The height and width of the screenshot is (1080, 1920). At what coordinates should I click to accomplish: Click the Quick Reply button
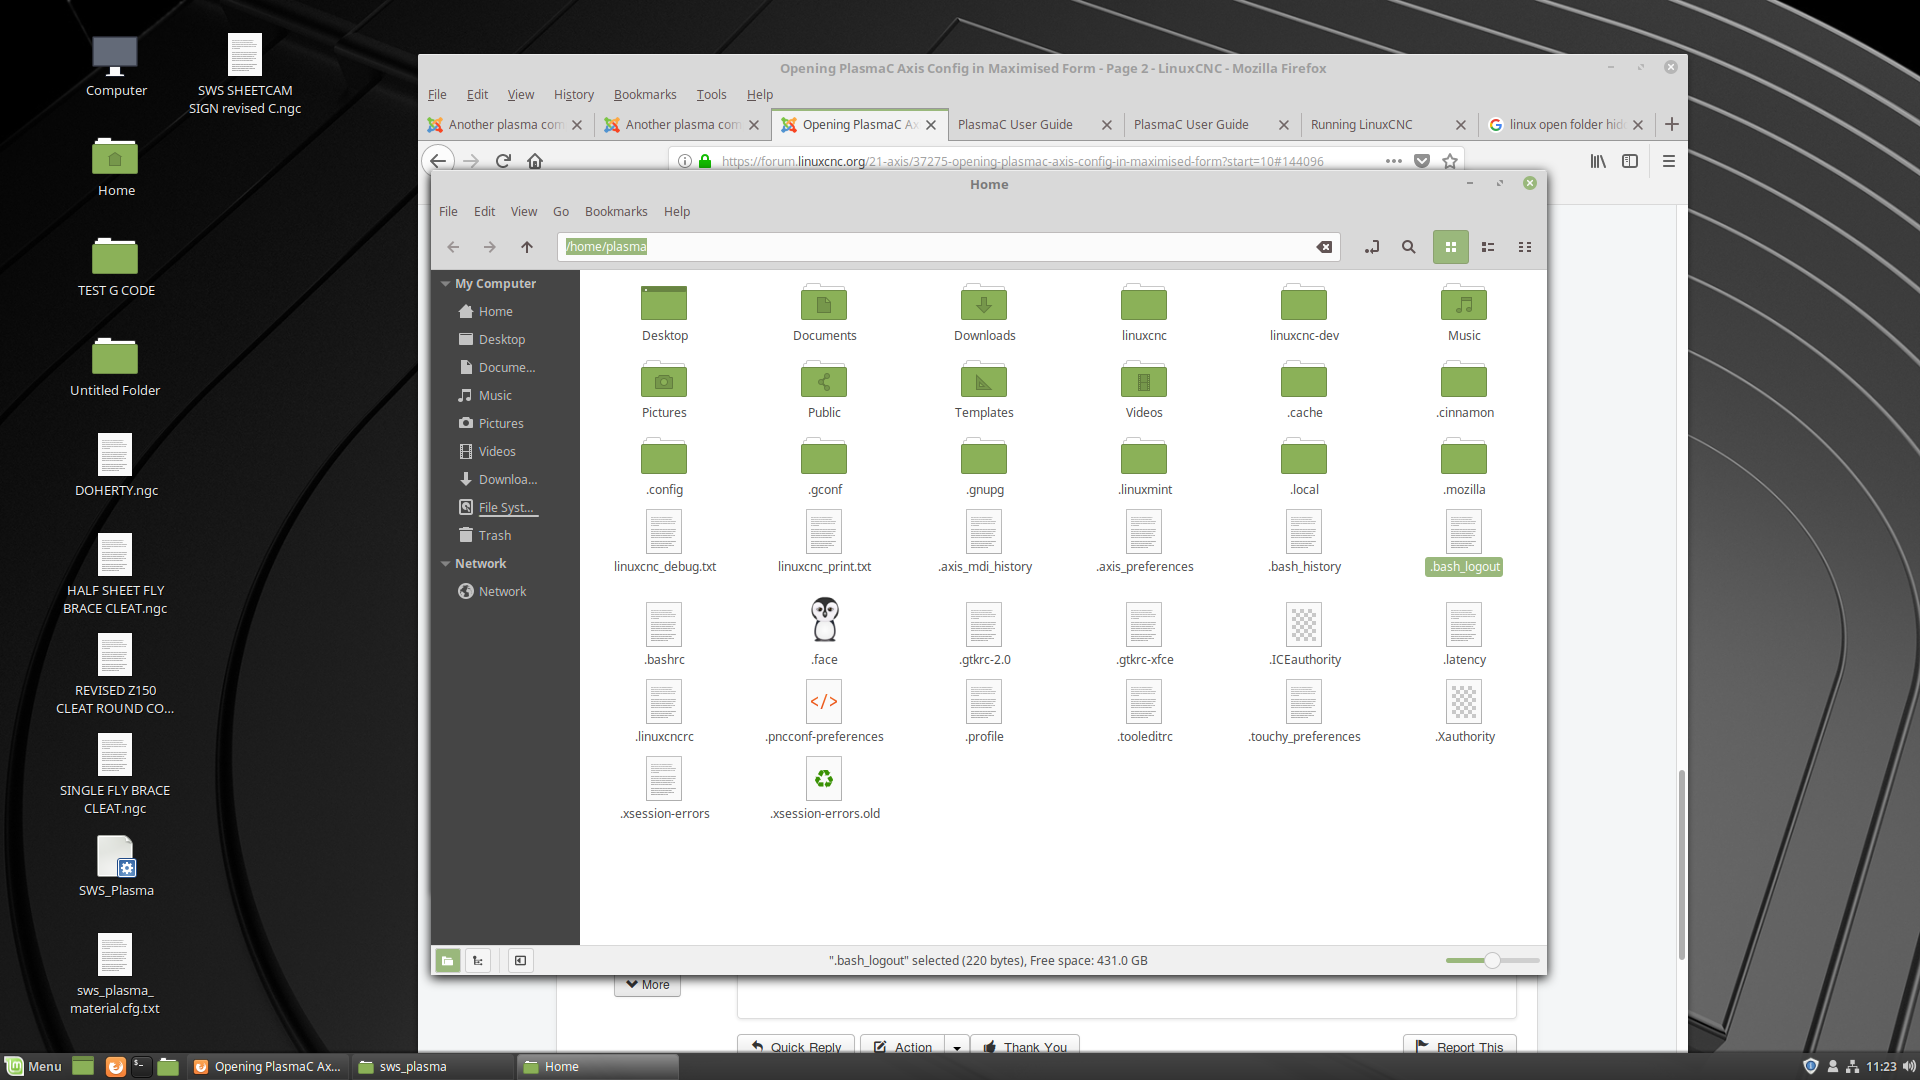point(796,1047)
